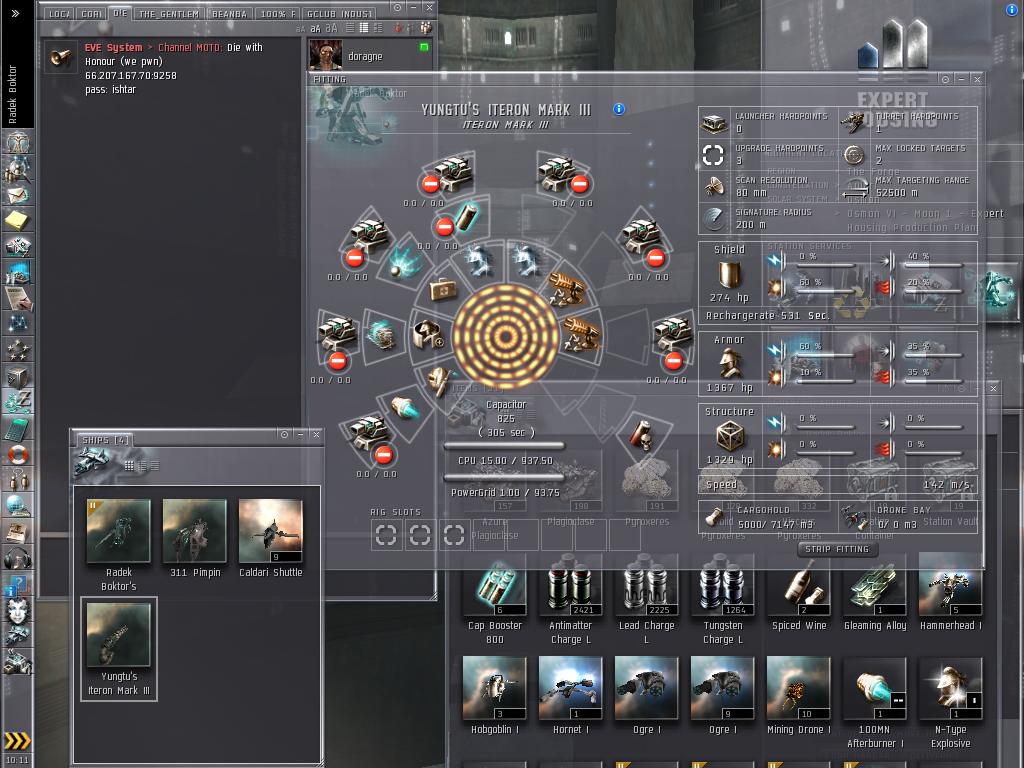The width and height of the screenshot is (1024, 768).
Task: Open the yellow Notepad icon
Action: point(18,221)
